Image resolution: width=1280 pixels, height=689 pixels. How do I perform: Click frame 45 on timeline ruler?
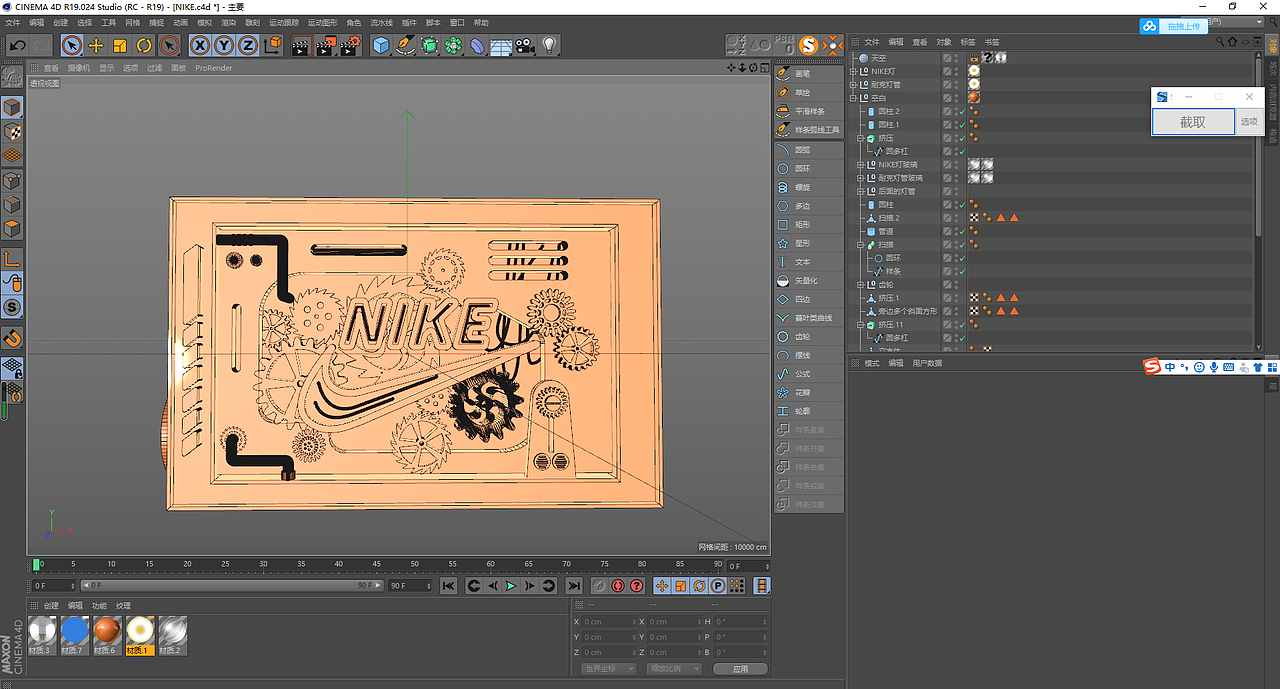tap(376, 565)
